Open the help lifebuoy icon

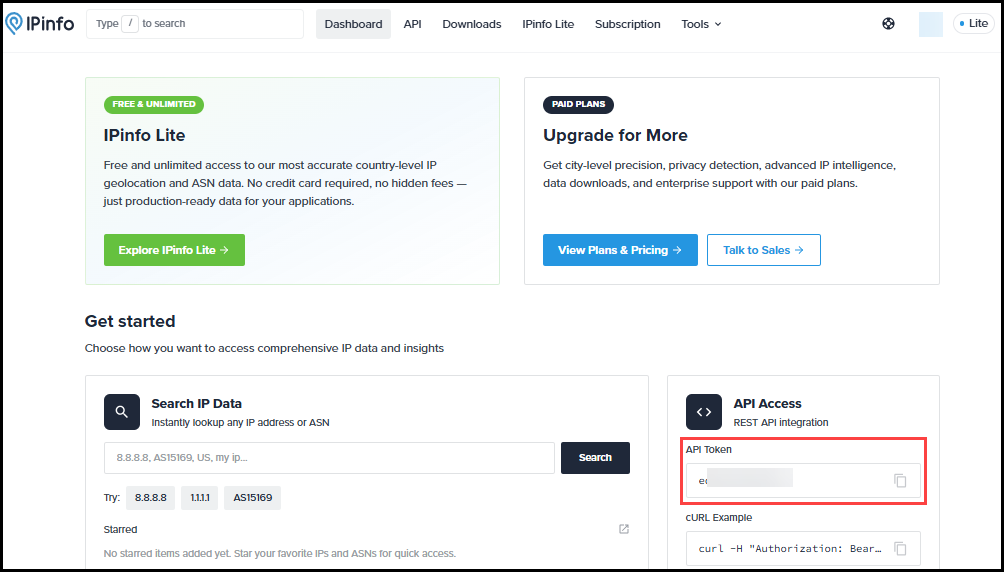(x=888, y=24)
